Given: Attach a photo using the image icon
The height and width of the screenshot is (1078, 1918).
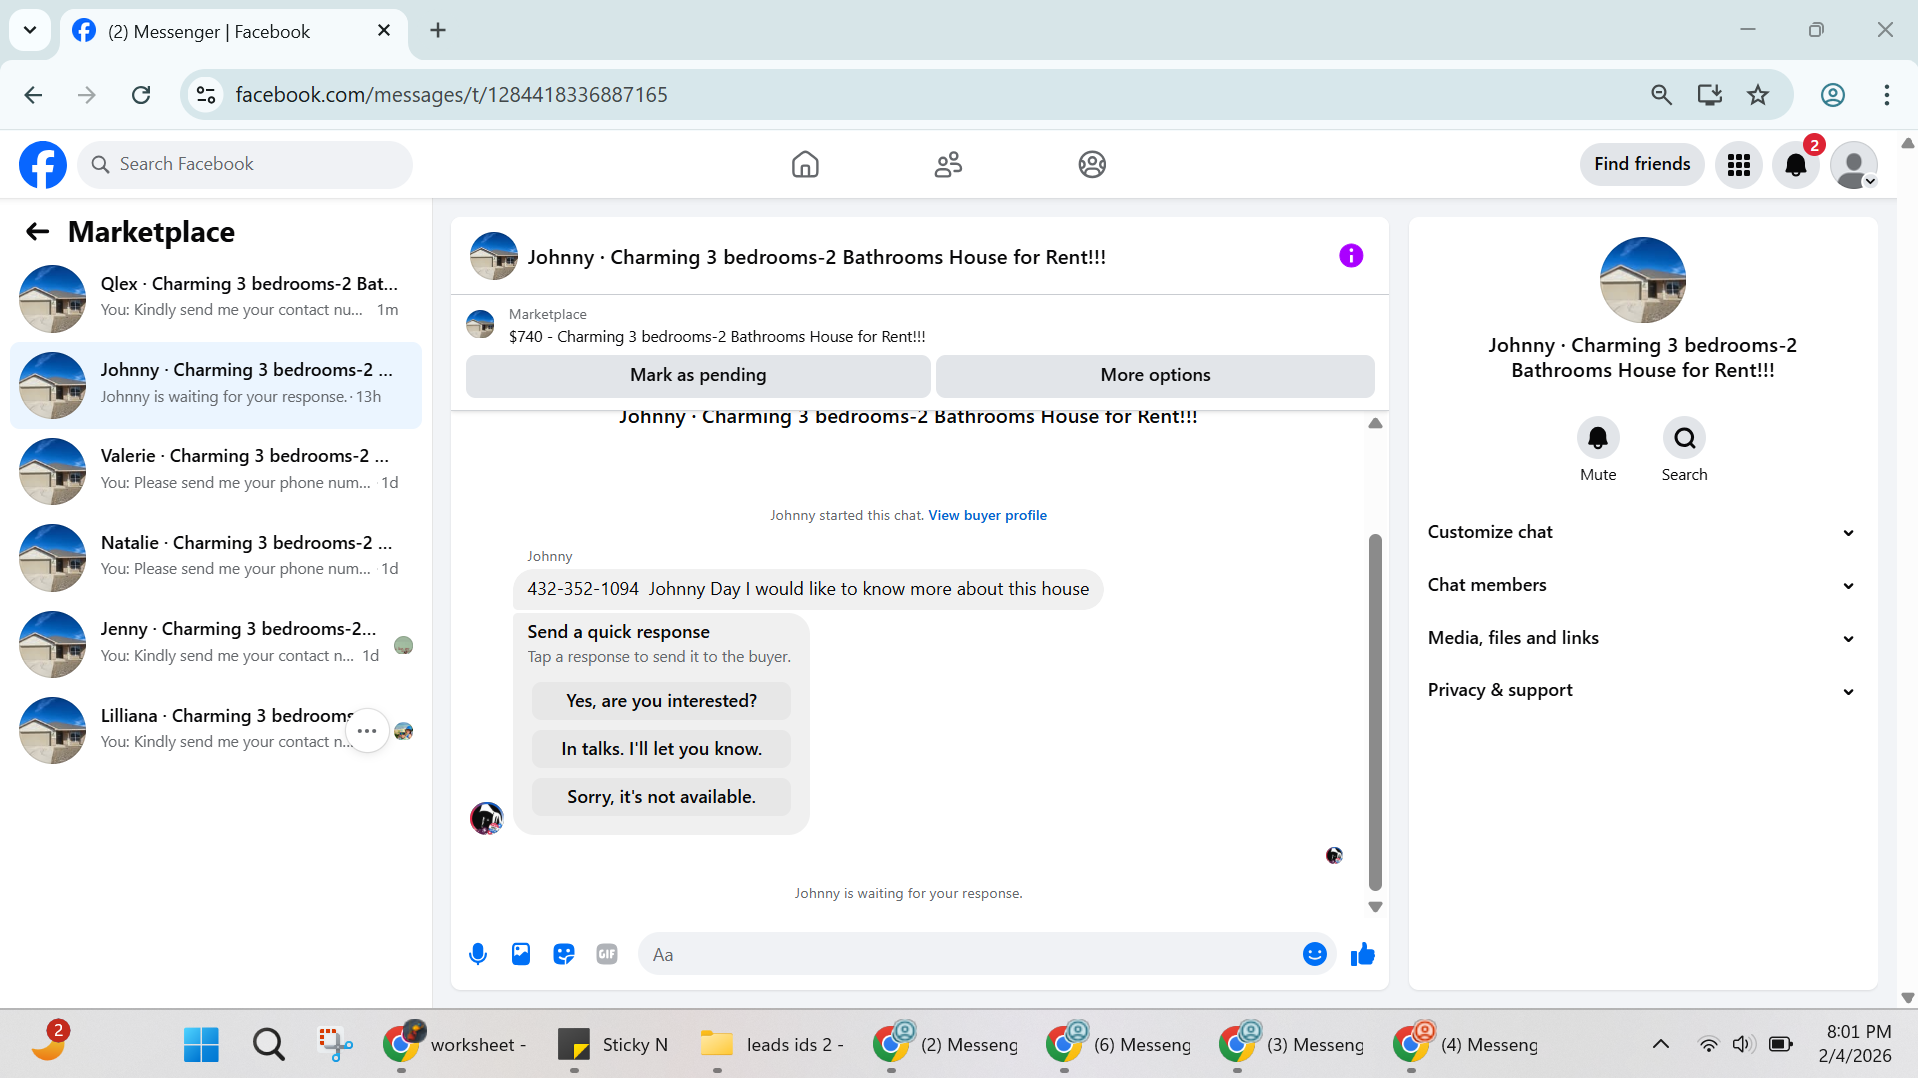Looking at the screenshot, I should pos(521,954).
